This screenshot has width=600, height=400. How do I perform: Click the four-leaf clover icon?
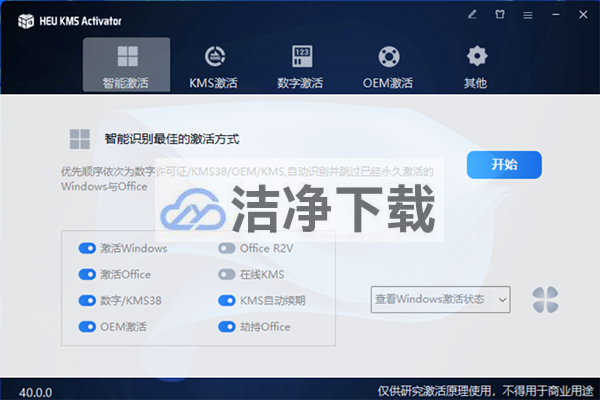click(x=545, y=300)
